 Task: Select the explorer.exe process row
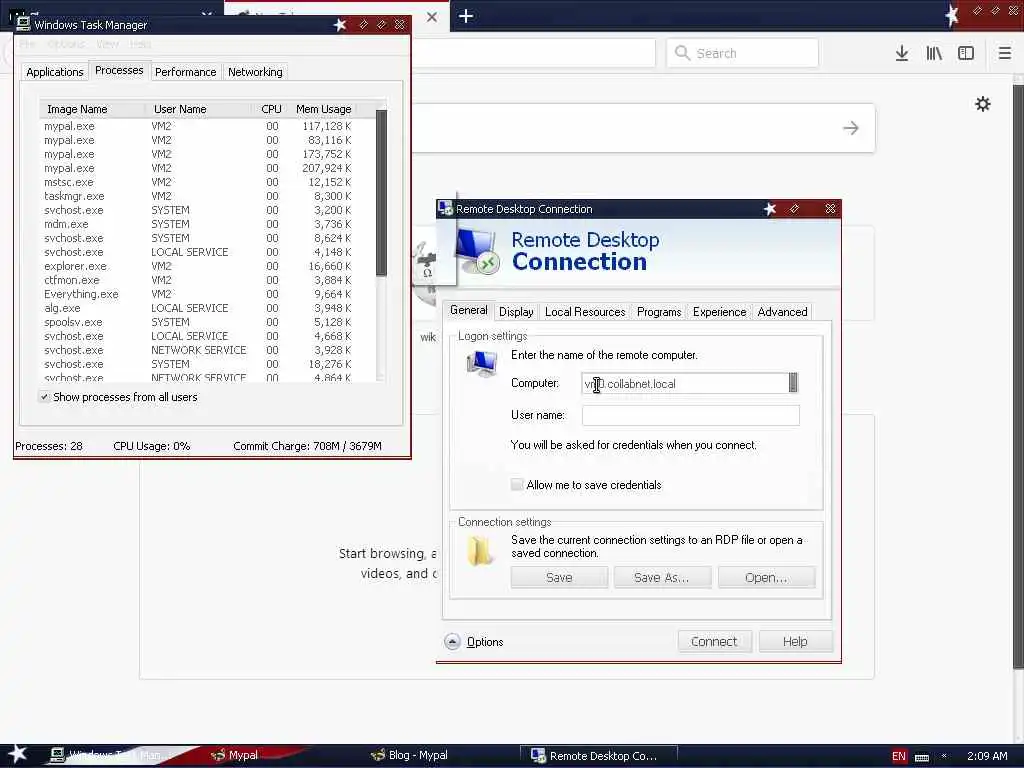[x=208, y=266]
